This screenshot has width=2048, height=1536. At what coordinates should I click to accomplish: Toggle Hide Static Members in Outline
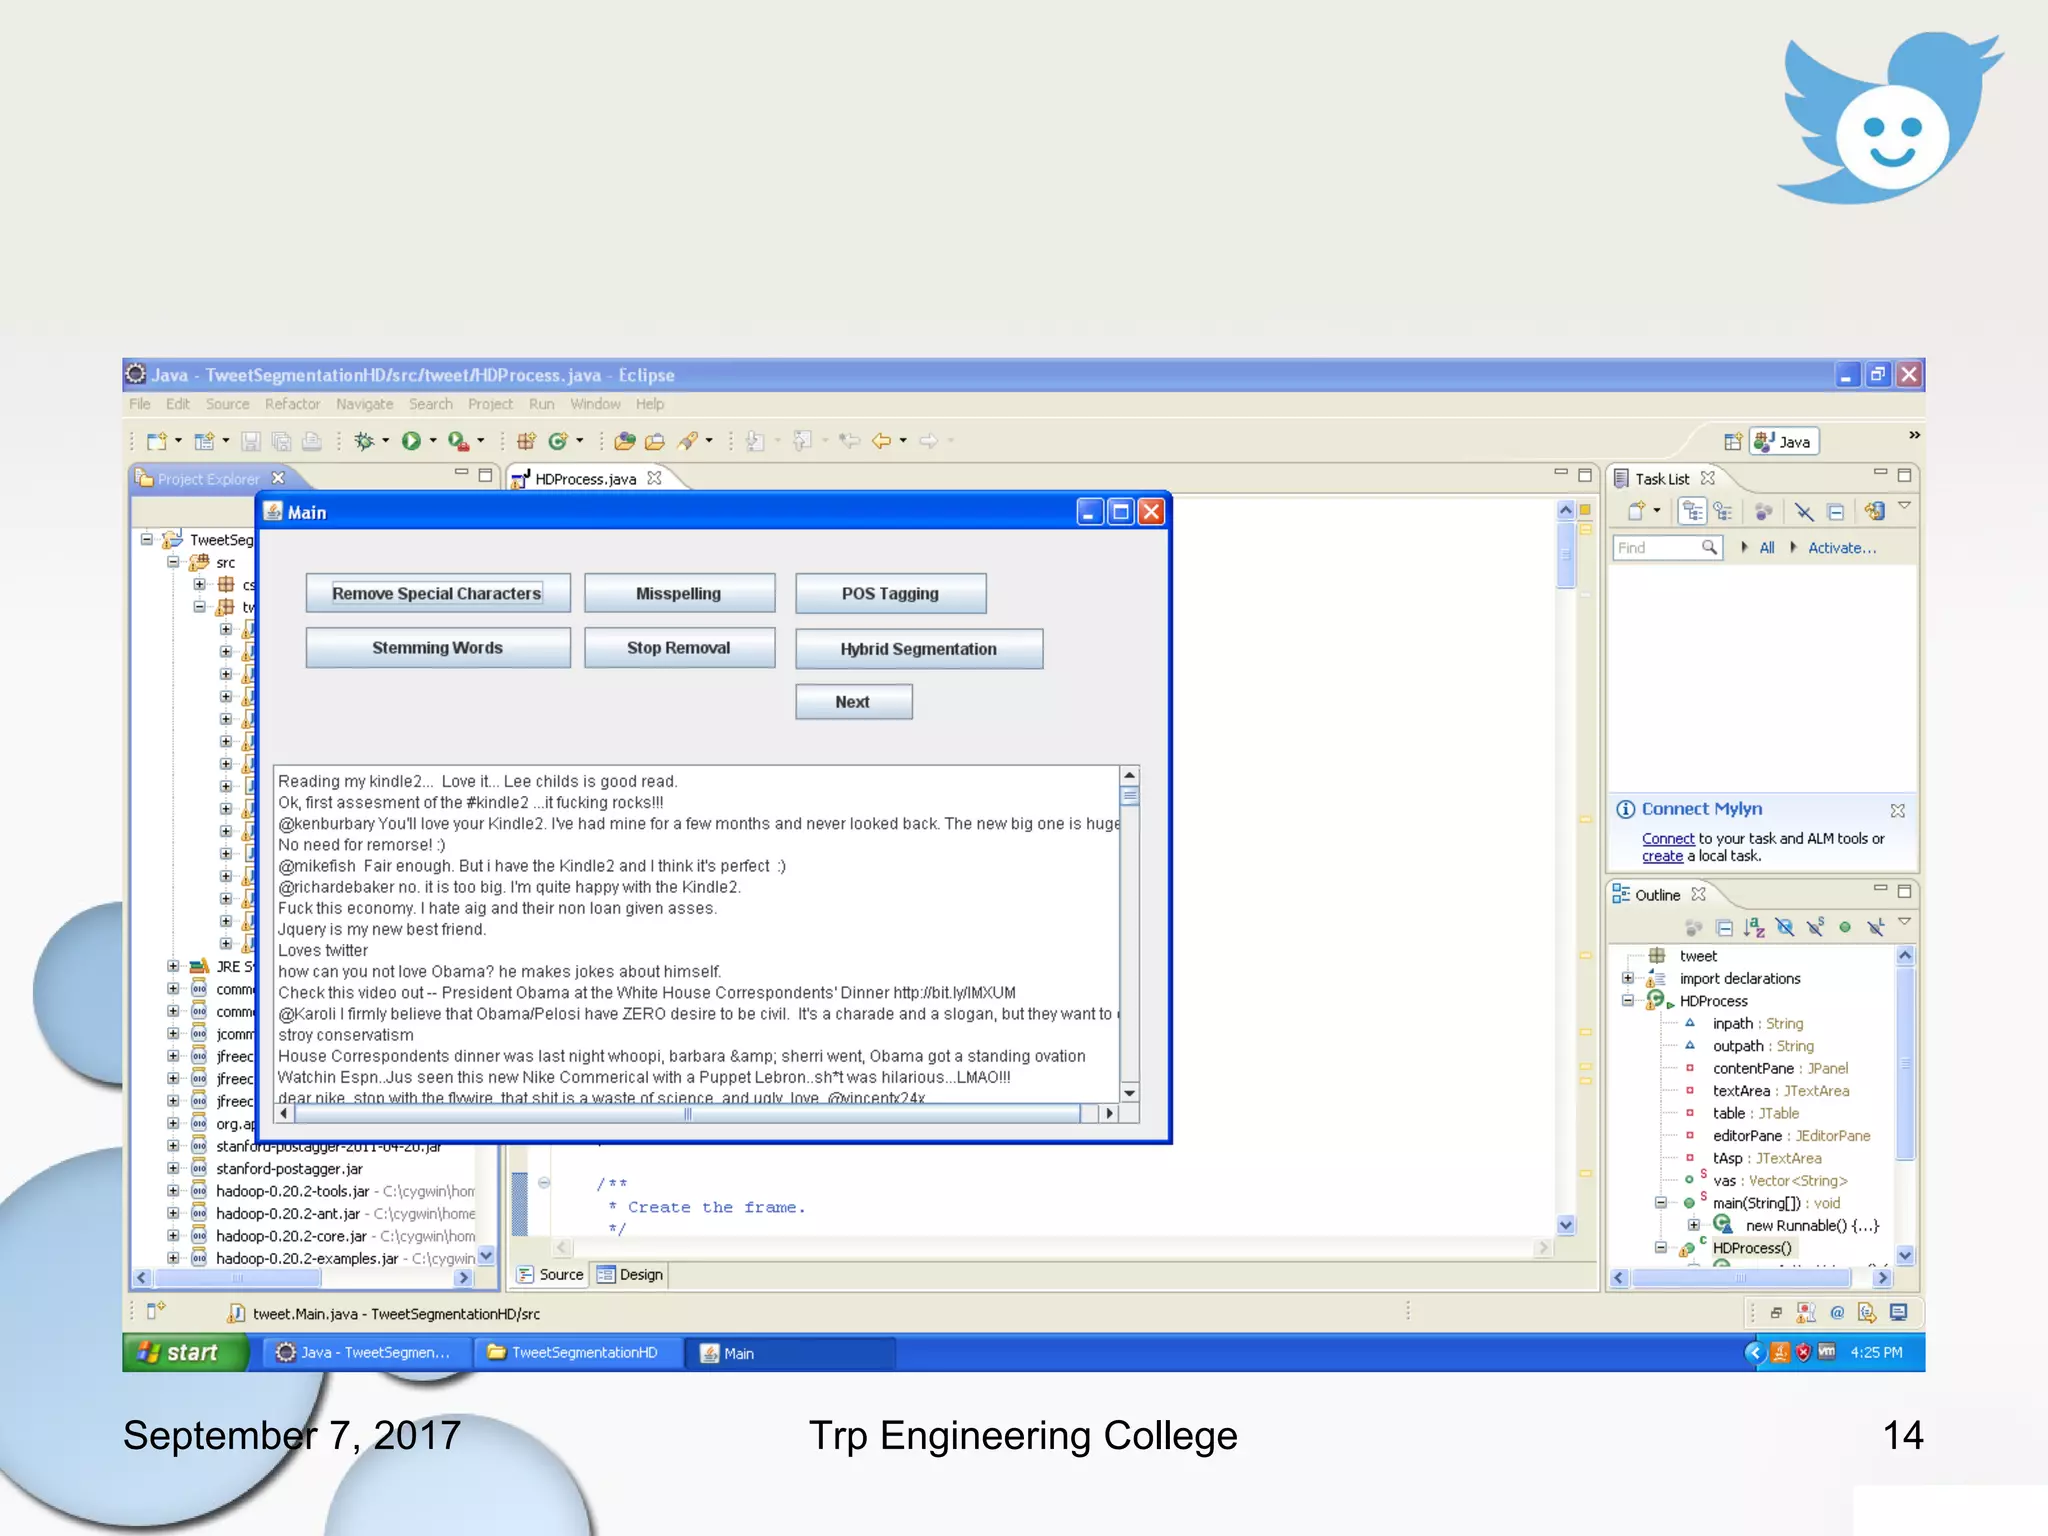pyautogui.click(x=1815, y=927)
